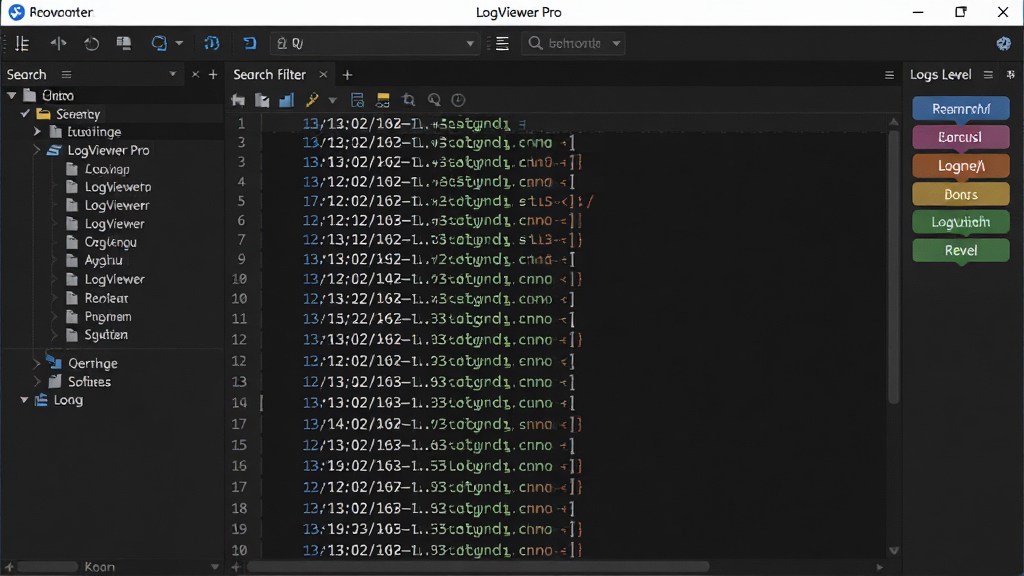Expand the LogViewer Pro tree node
Screen dimensions: 1024x576
click(37, 150)
